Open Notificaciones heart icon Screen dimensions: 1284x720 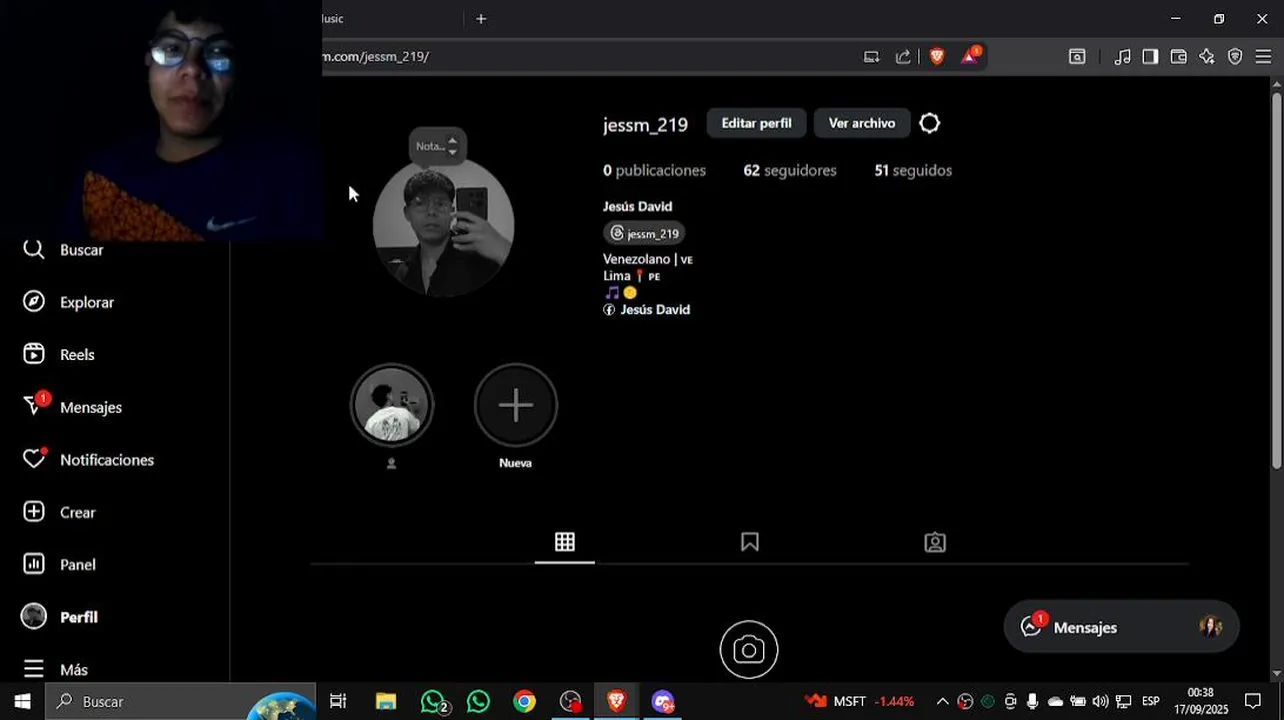pyautogui.click(x=34, y=459)
